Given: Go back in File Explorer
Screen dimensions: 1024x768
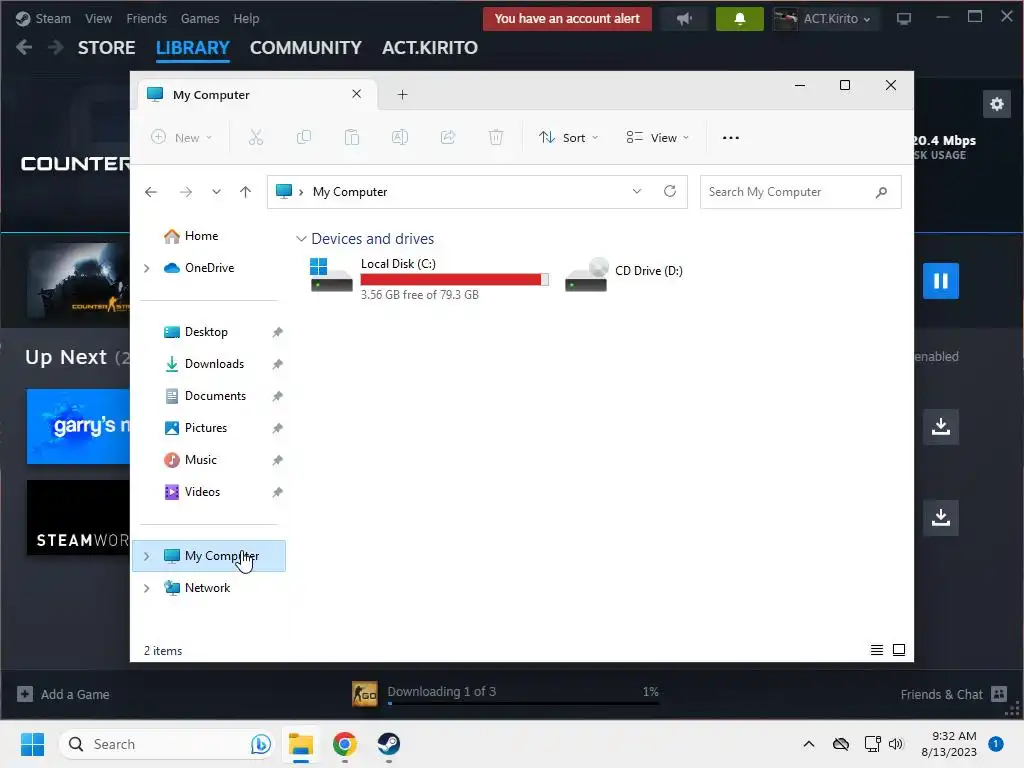Looking at the screenshot, I should click(151, 192).
